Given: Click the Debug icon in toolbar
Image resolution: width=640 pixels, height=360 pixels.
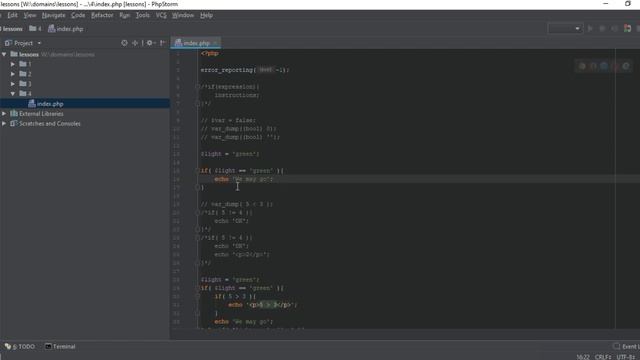Looking at the screenshot, I should click(x=602, y=29).
